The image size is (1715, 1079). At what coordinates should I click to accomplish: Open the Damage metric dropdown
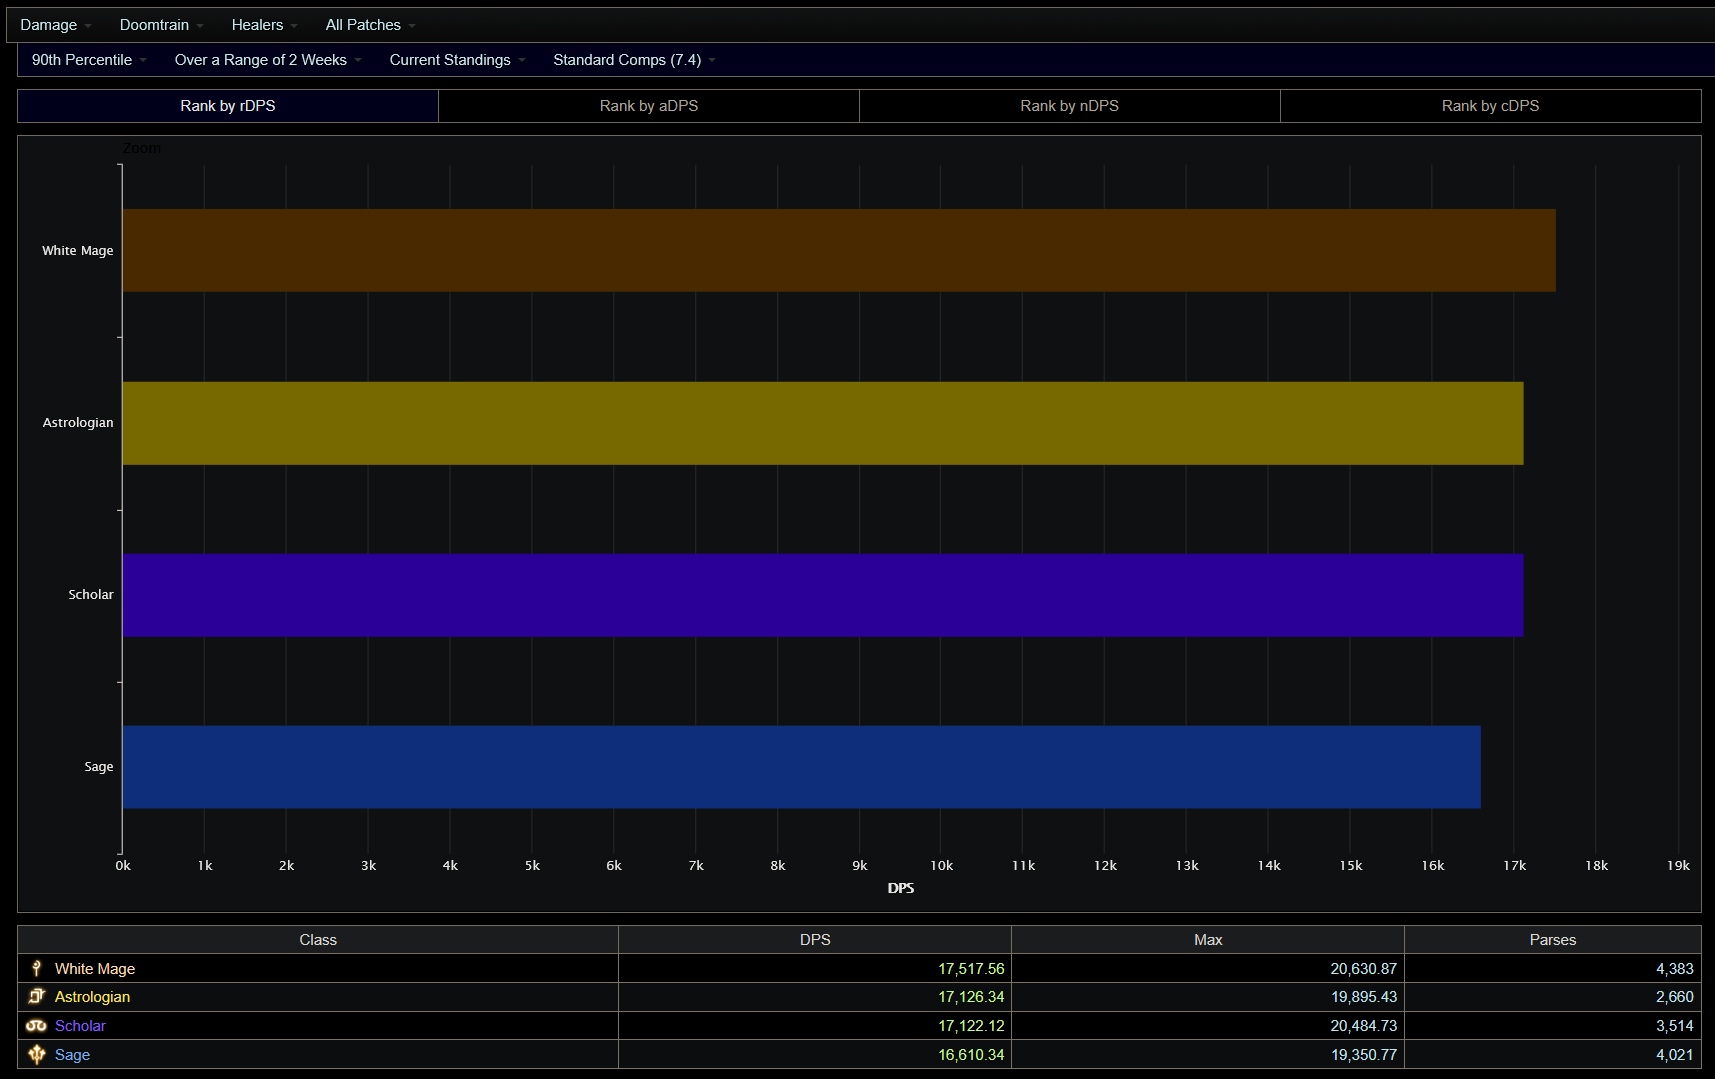pyautogui.click(x=56, y=25)
